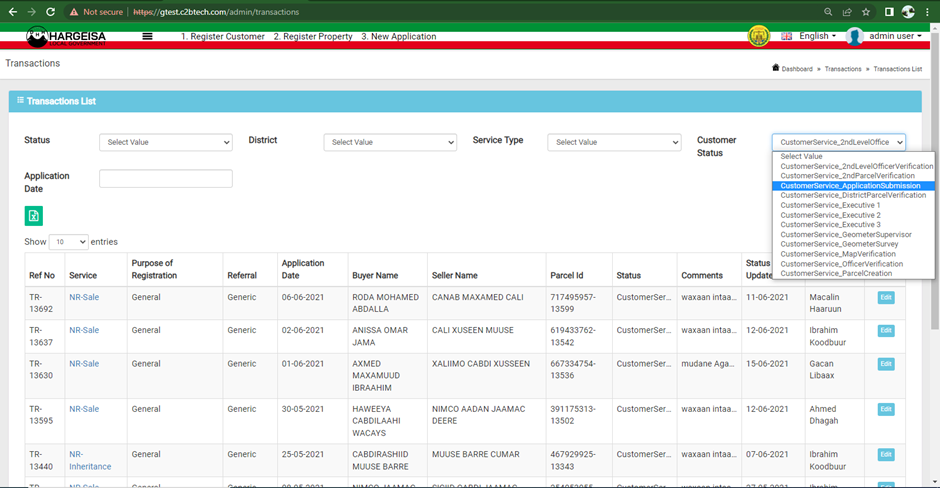Click the round government emblem icon

tap(759, 36)
